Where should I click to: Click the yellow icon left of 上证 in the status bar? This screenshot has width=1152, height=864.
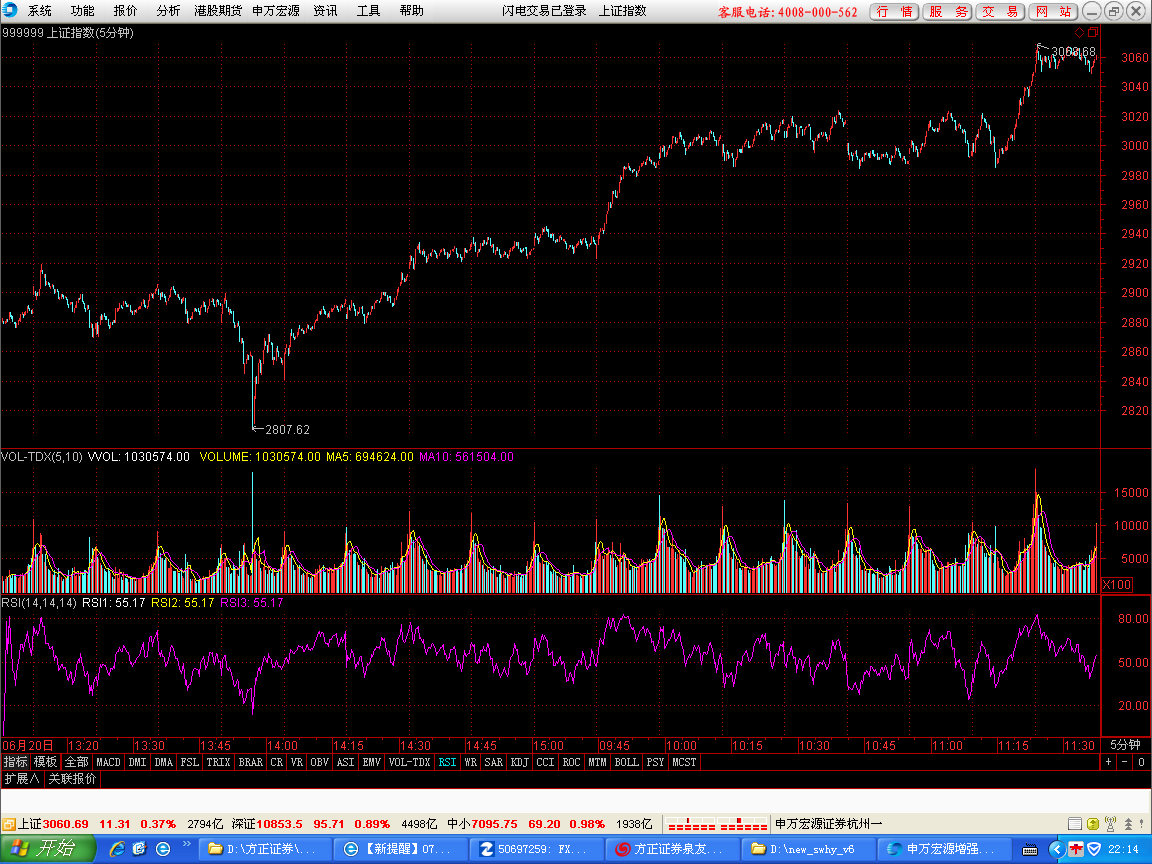click(x=8, y=824)
